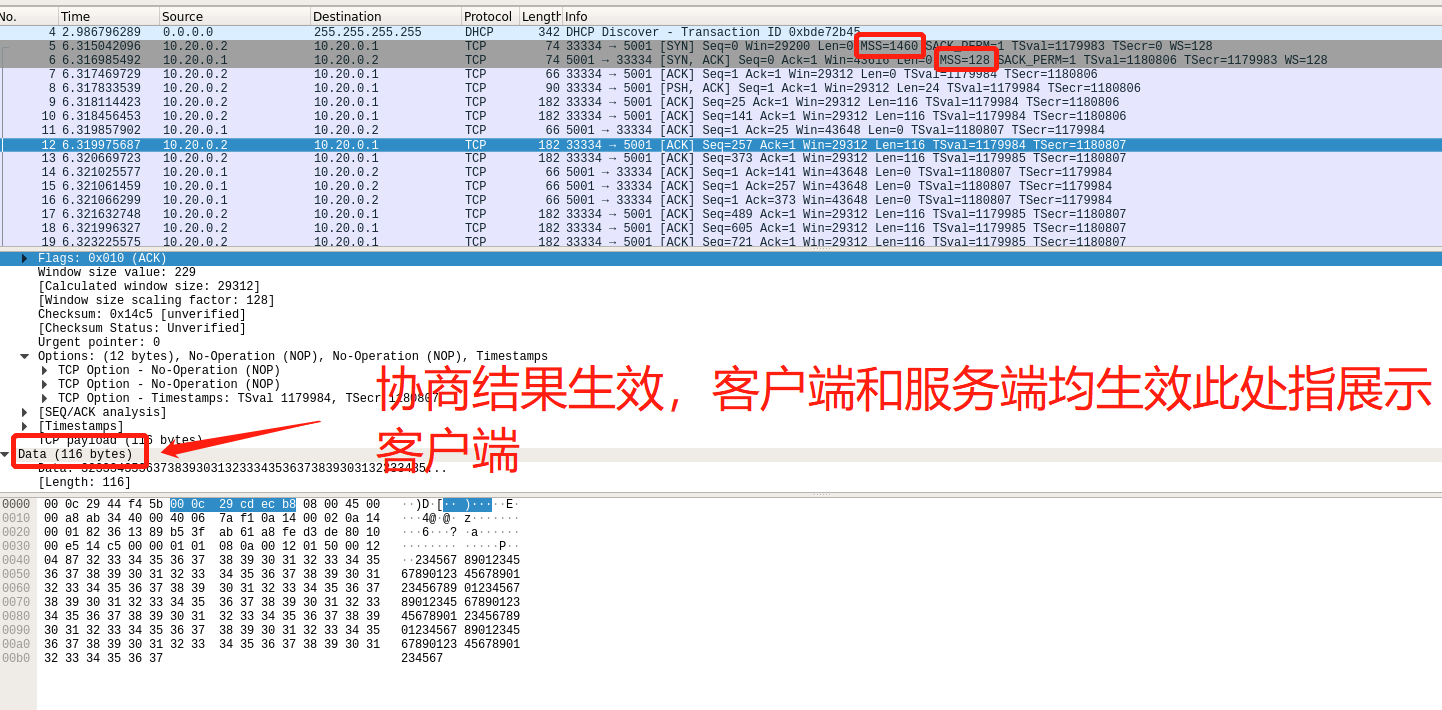Expand the [SEQ/ACK analysis] node

point(25,412)
